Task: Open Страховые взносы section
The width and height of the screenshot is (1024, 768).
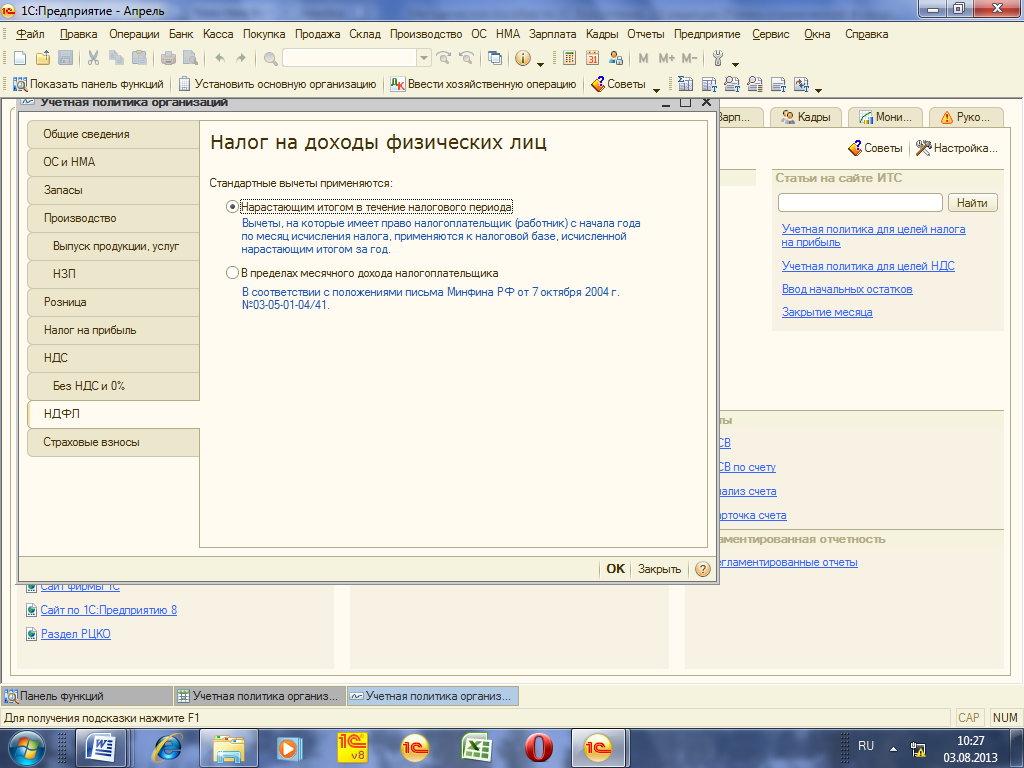Action: coord(114,442)
